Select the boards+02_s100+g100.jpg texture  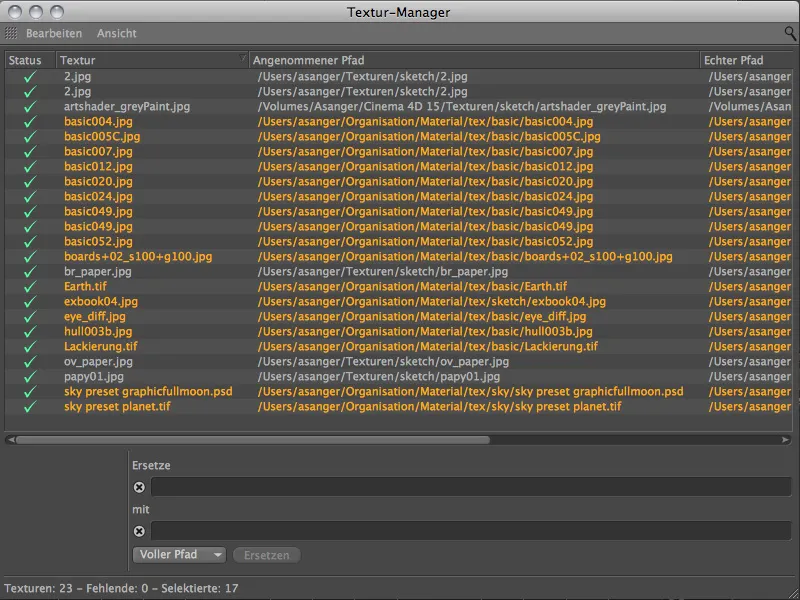point(138,257)
